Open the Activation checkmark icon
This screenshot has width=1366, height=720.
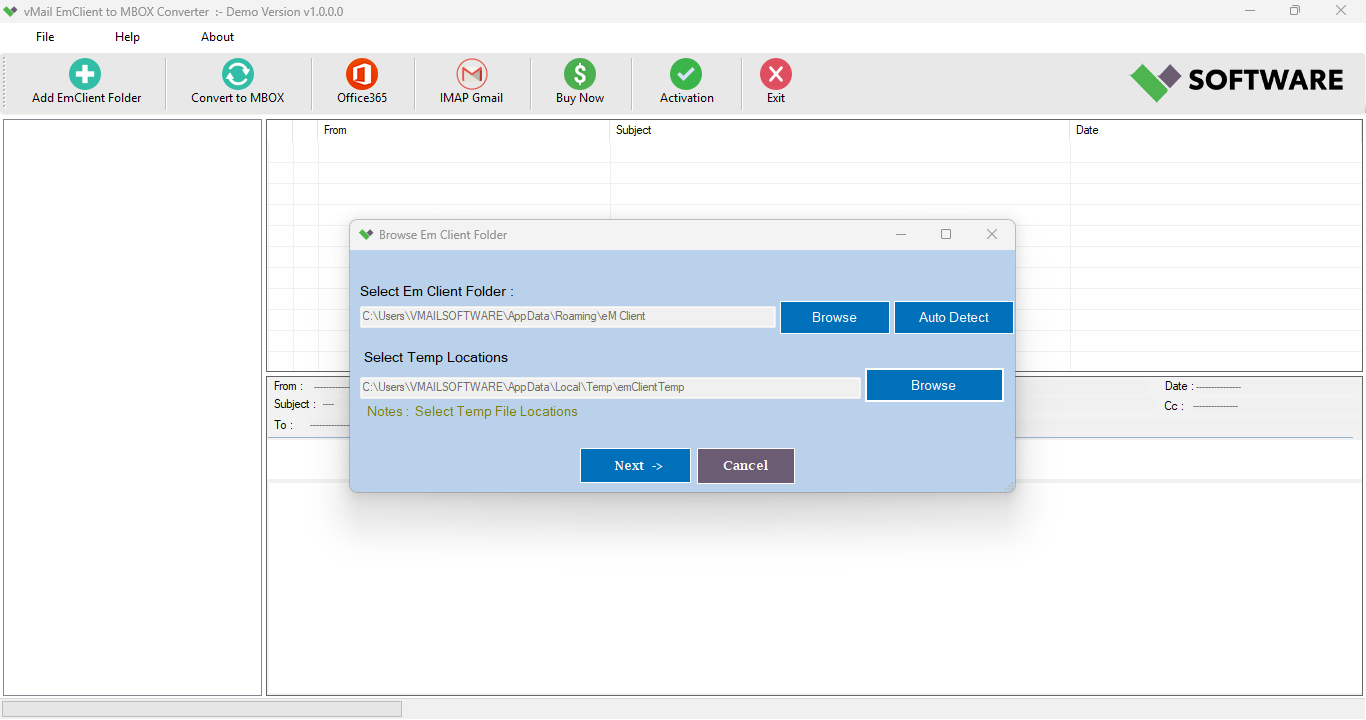click(686, 74)
